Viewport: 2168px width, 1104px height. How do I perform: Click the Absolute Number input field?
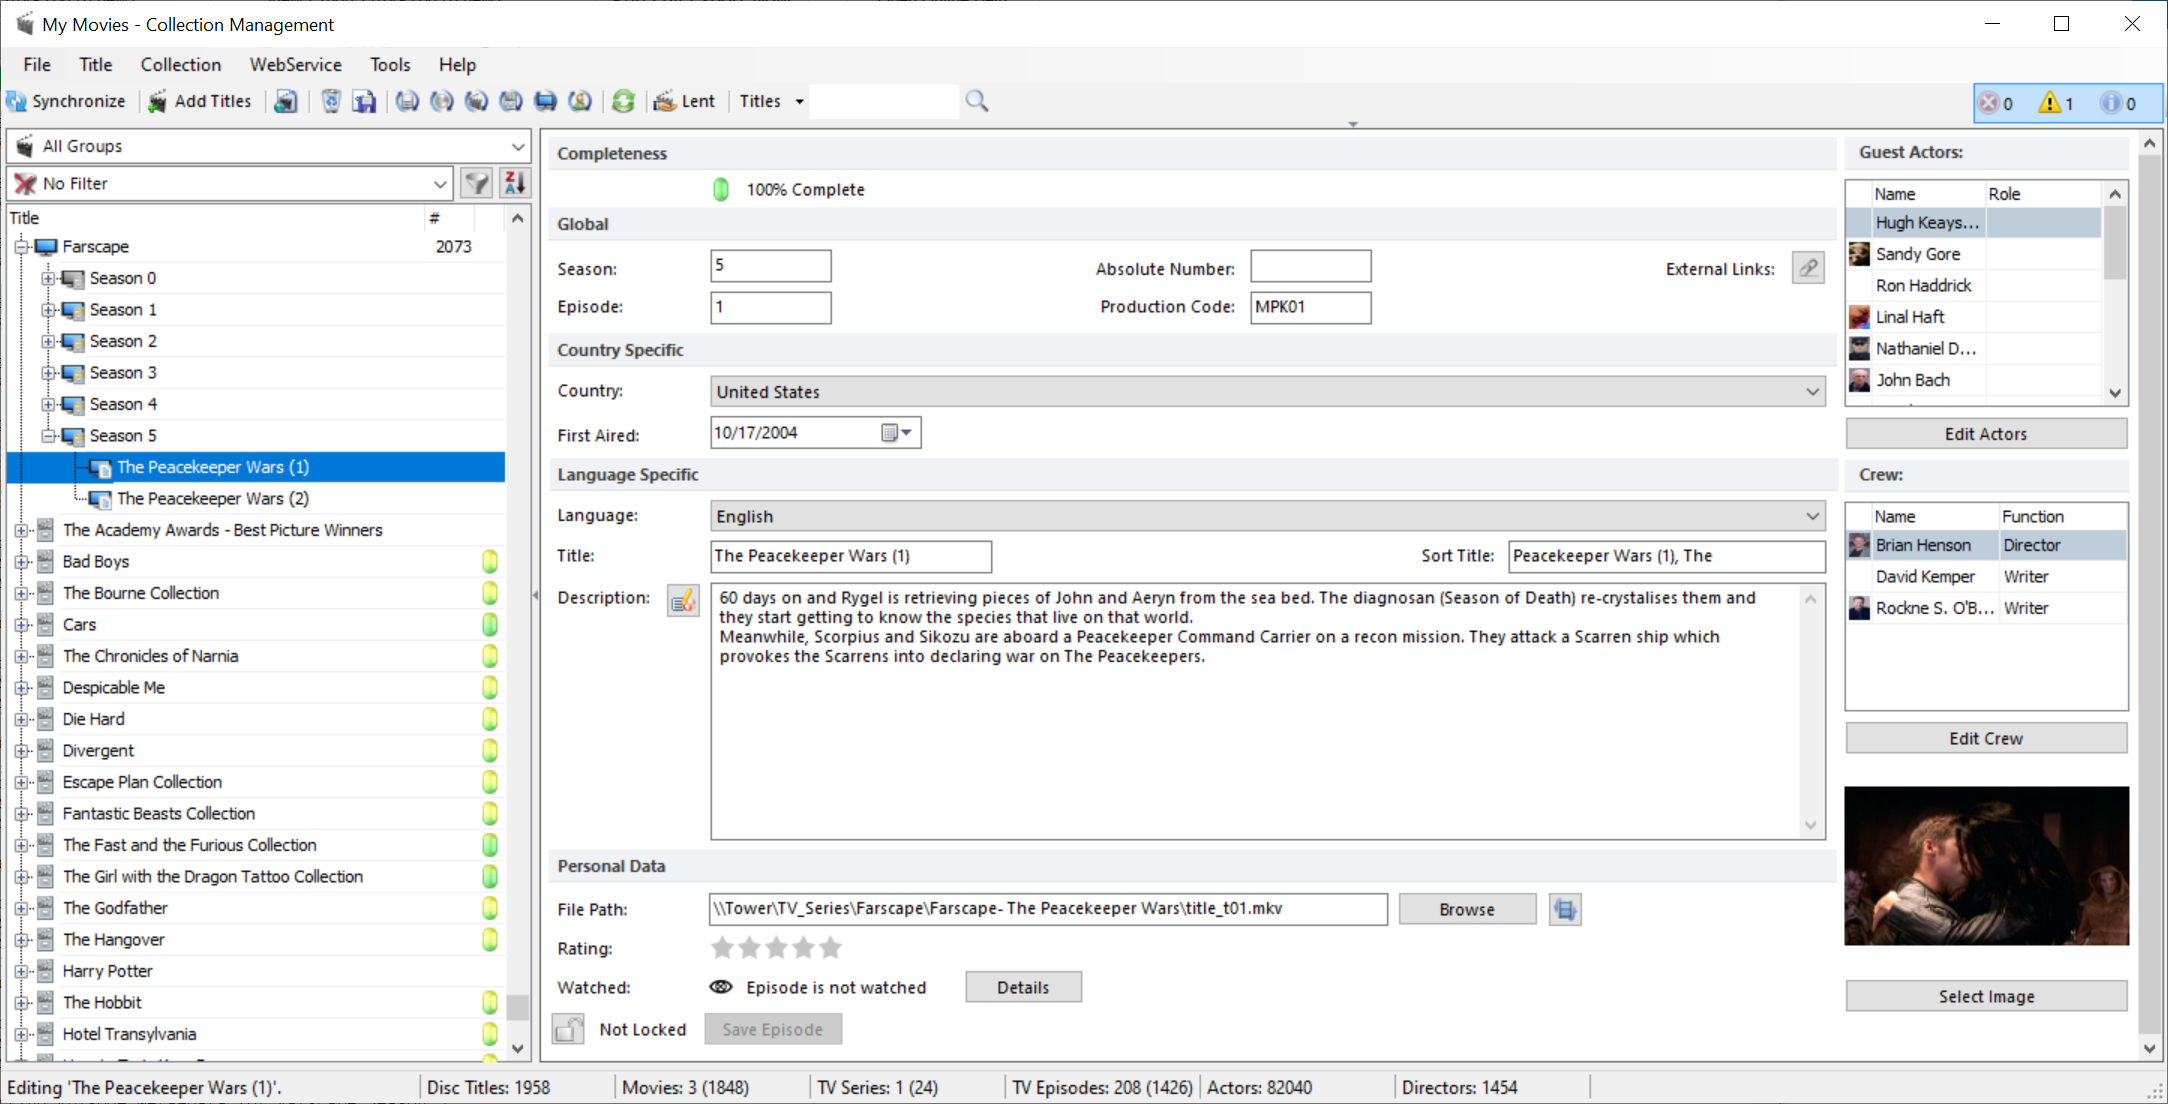[1310, 266]
